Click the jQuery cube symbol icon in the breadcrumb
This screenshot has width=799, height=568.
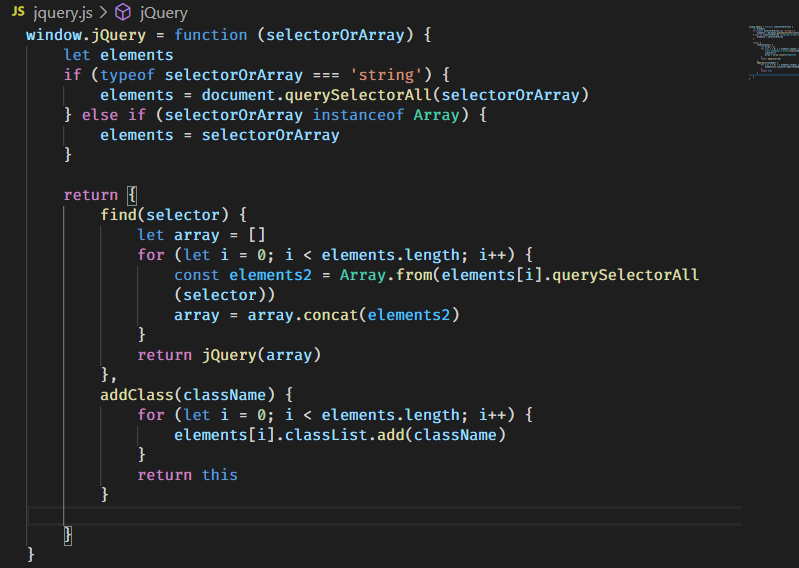coord(123,12)
